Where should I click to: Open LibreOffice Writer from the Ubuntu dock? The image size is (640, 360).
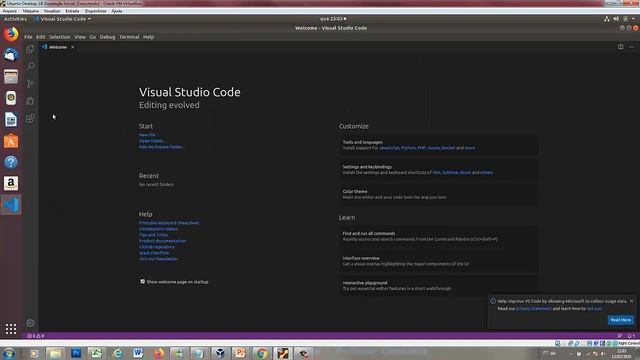point(11,120)
